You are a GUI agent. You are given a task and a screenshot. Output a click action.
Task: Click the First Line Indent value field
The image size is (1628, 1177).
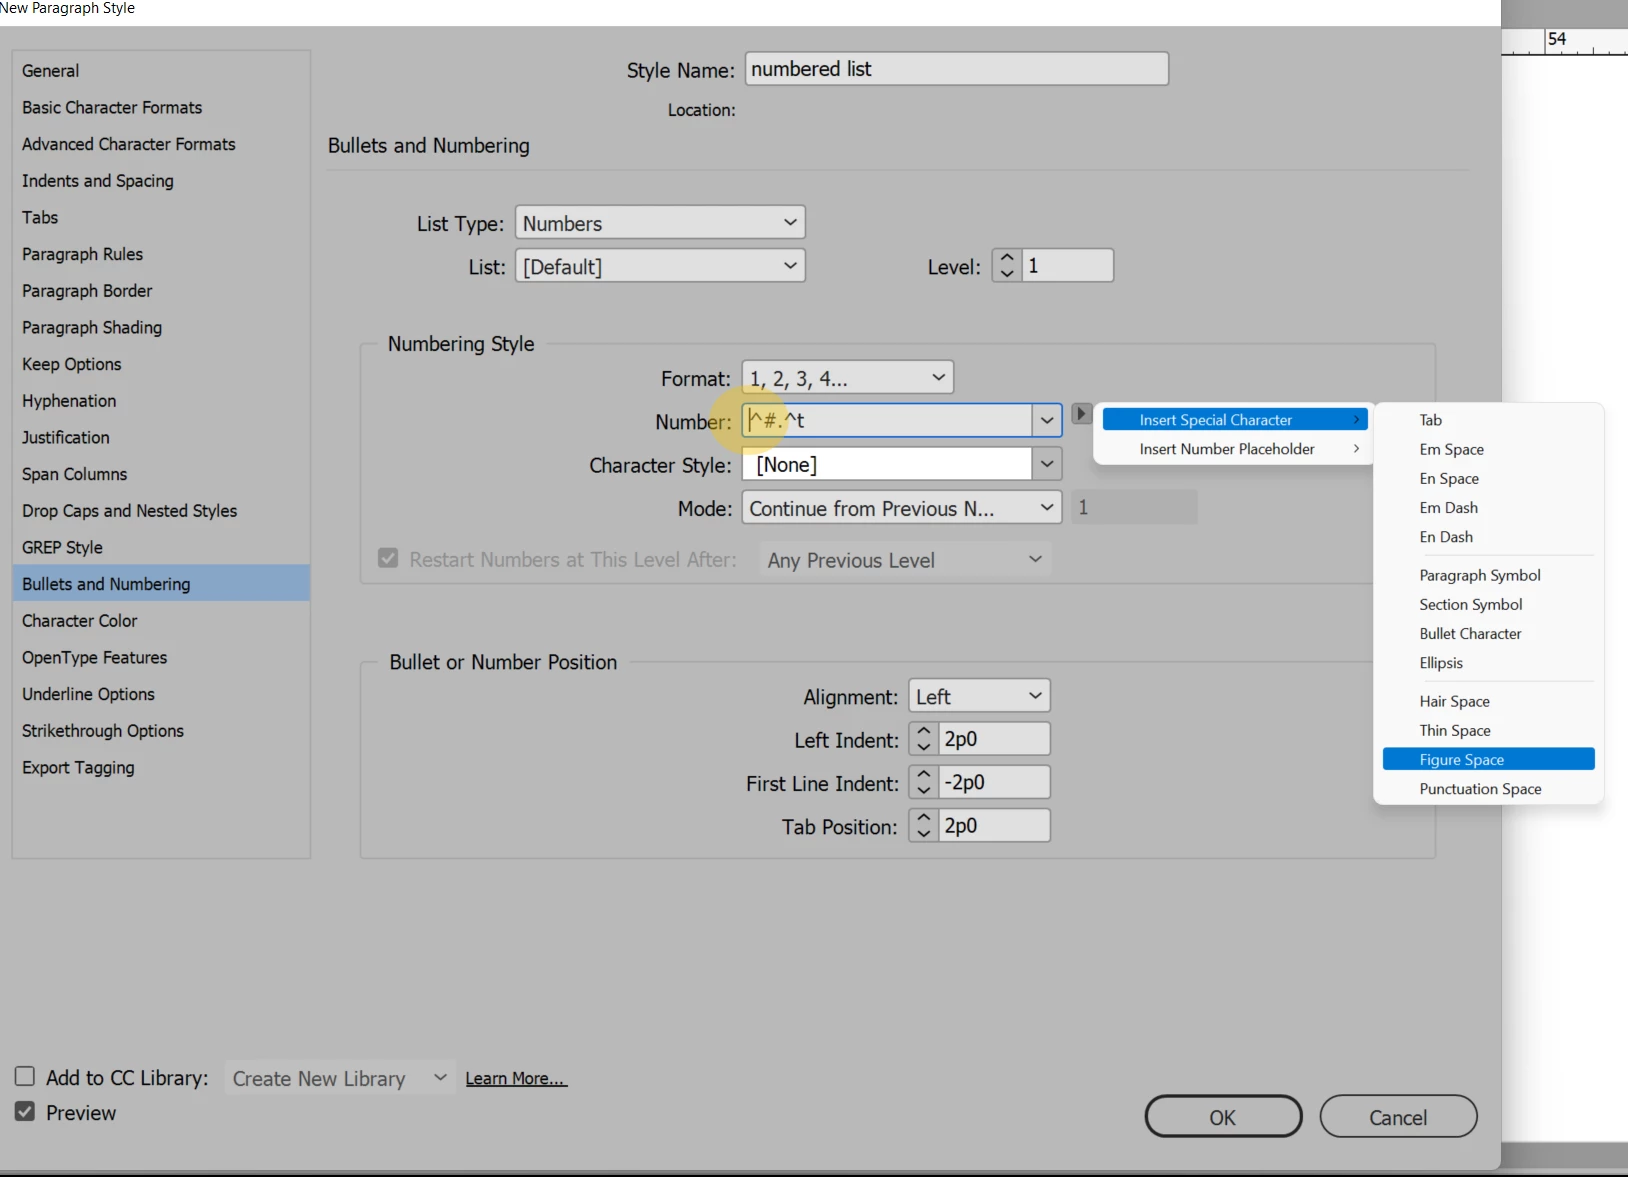tap(994, 782)
